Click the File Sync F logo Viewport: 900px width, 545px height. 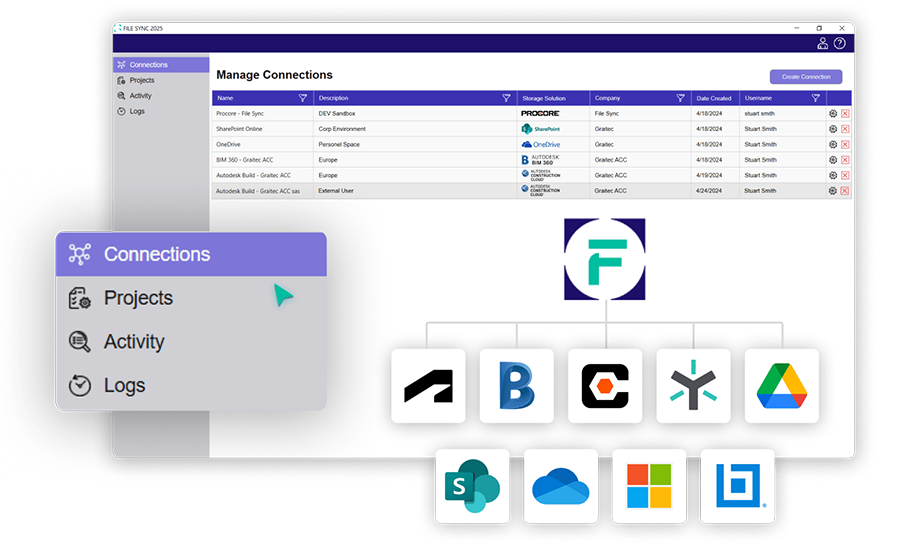coord(604,259)
